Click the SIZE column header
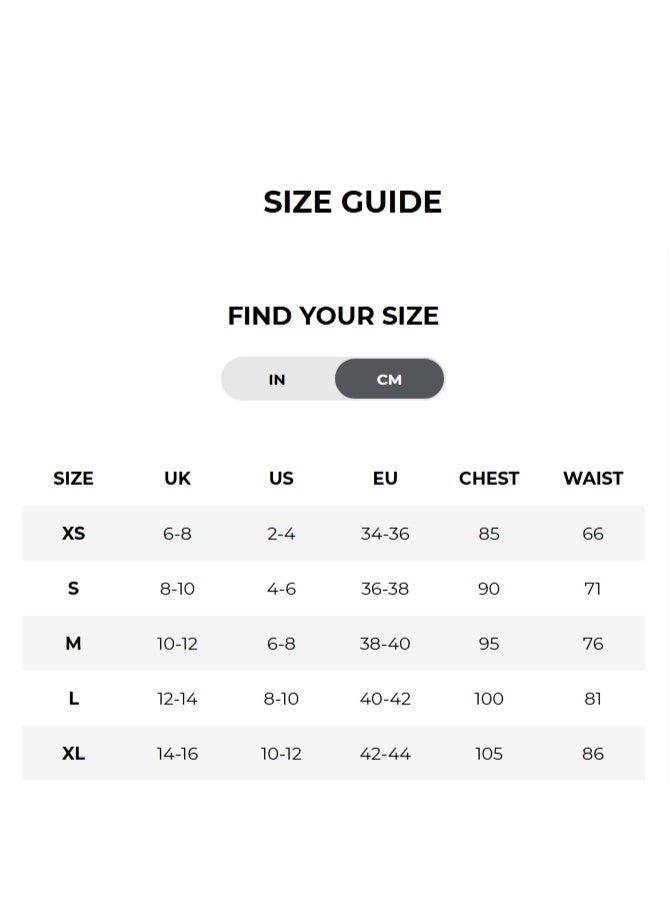Screen dimensions: 669x912 pyautogui.click(x=73, y=479)
